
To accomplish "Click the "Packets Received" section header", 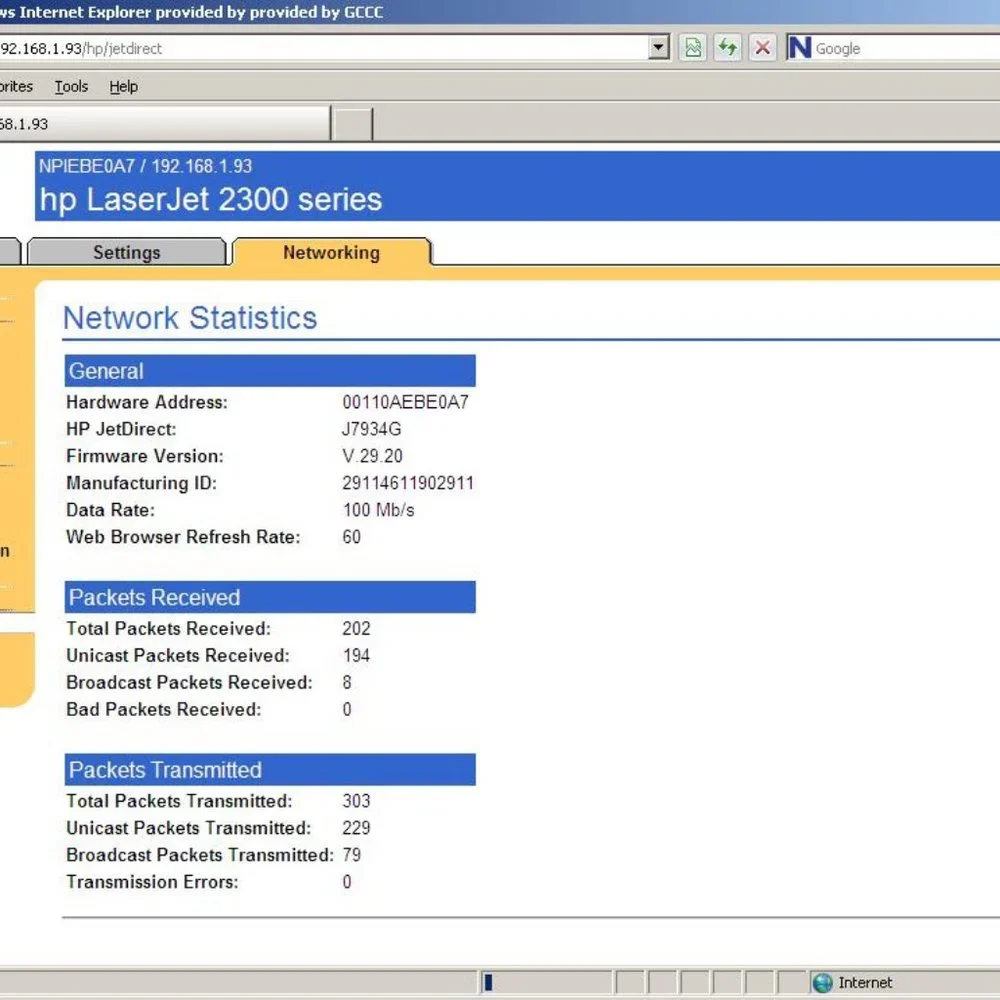I will point(270,597).
